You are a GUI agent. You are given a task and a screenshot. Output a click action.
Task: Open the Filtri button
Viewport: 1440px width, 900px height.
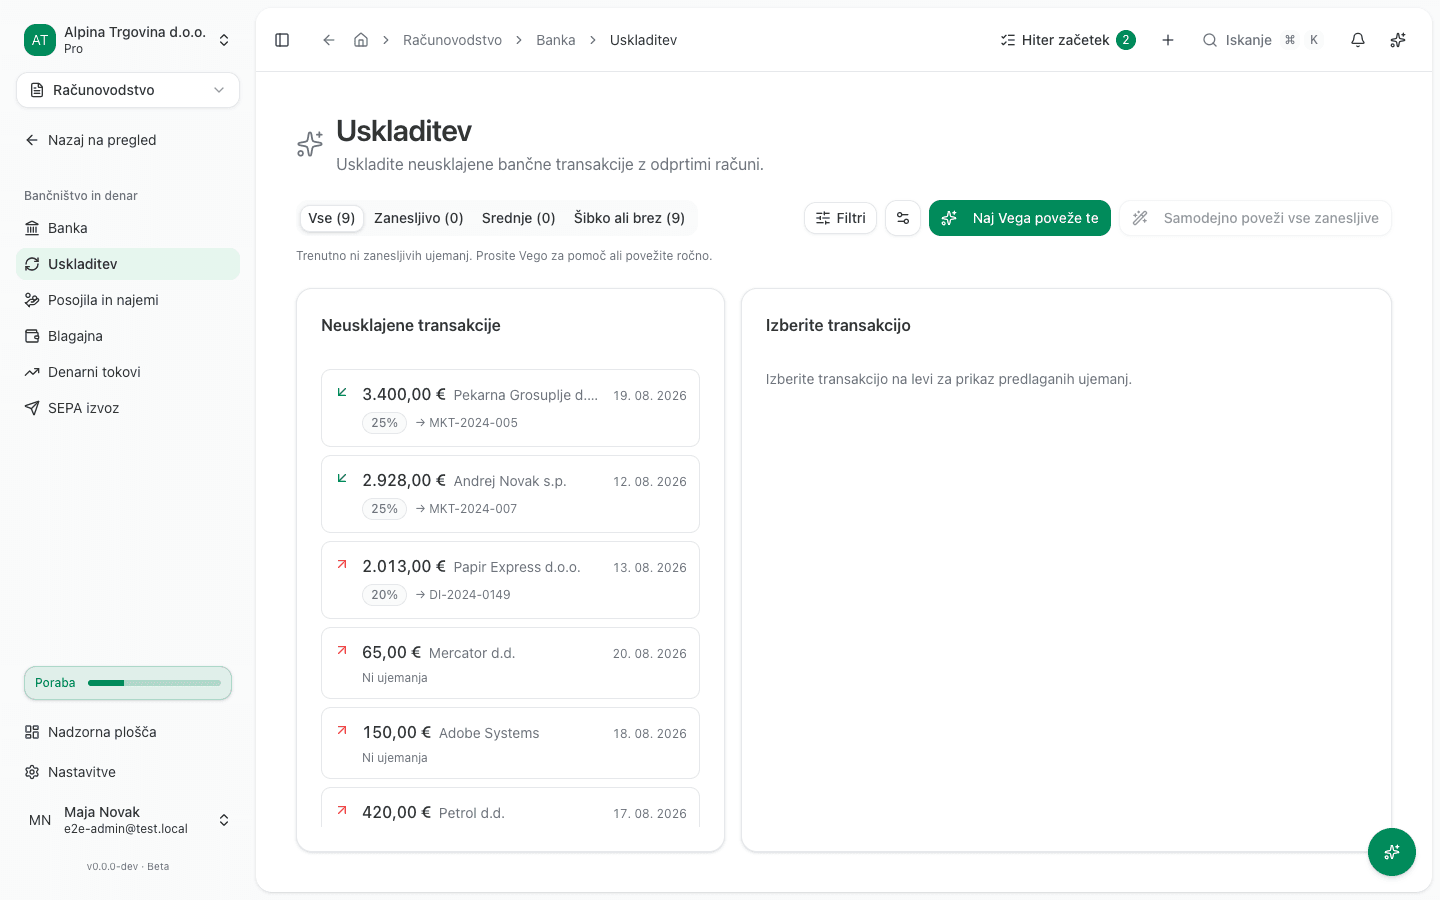[x=841, y=218]
